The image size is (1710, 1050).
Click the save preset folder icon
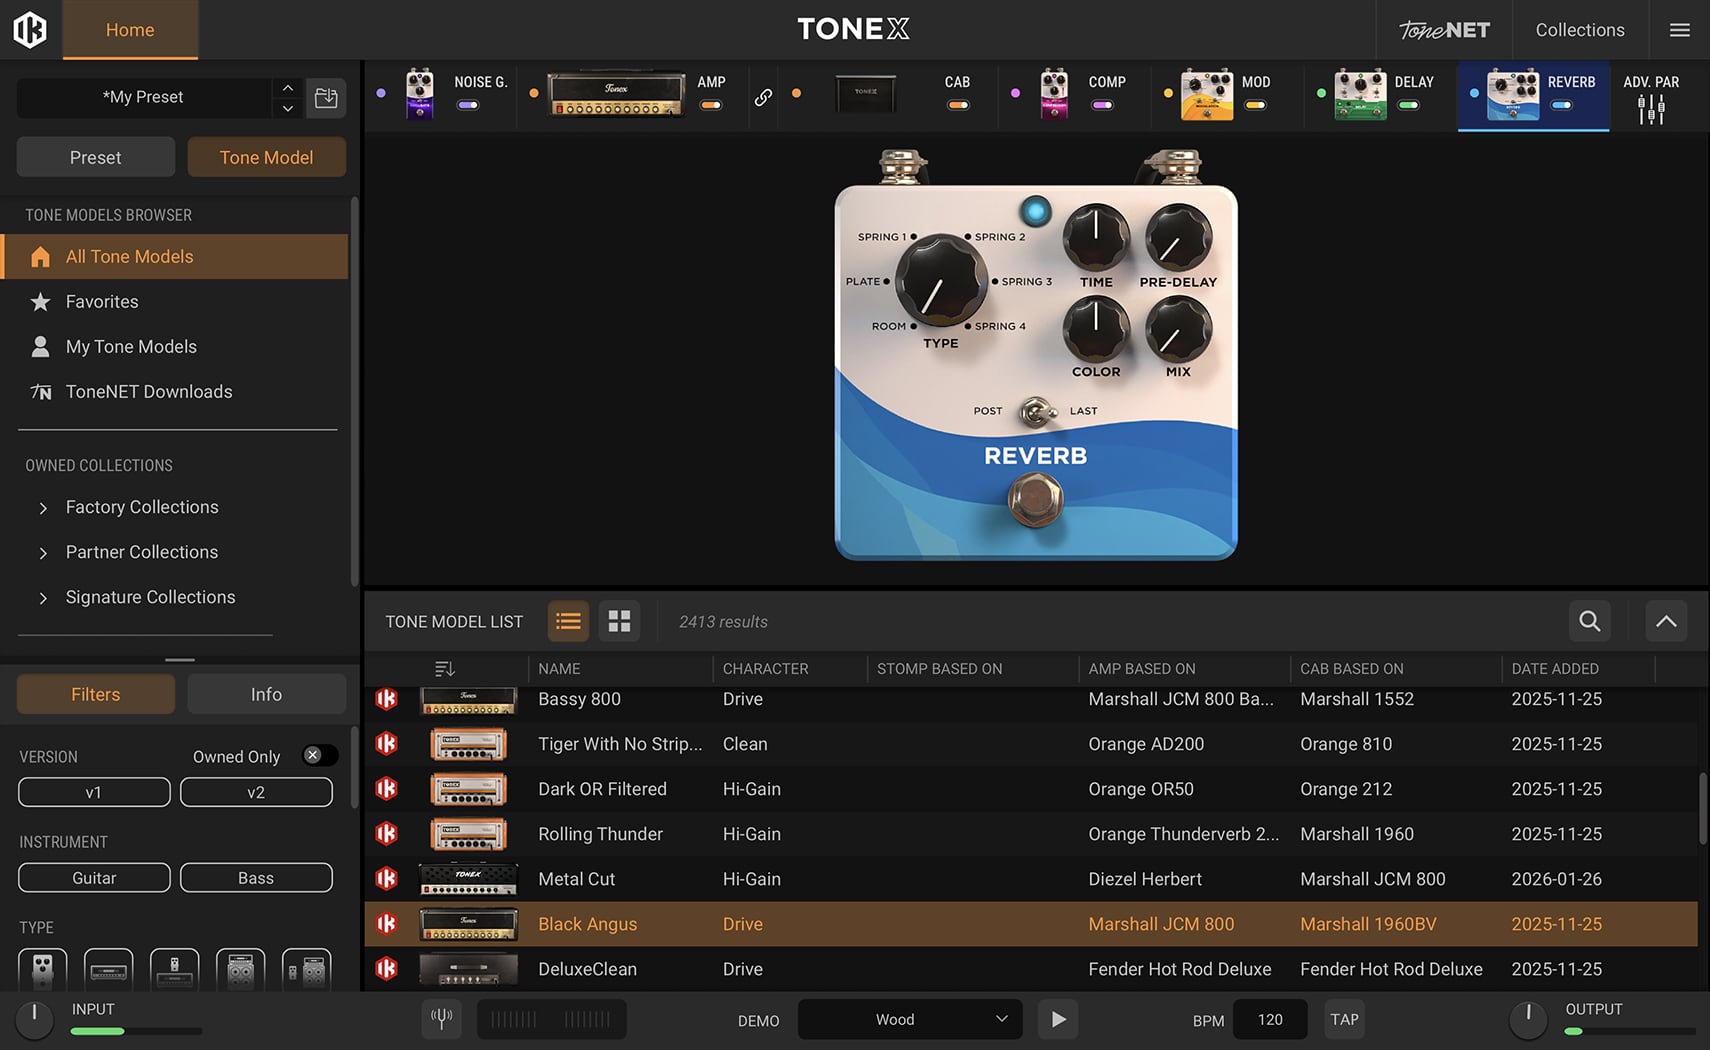[326, 98]
